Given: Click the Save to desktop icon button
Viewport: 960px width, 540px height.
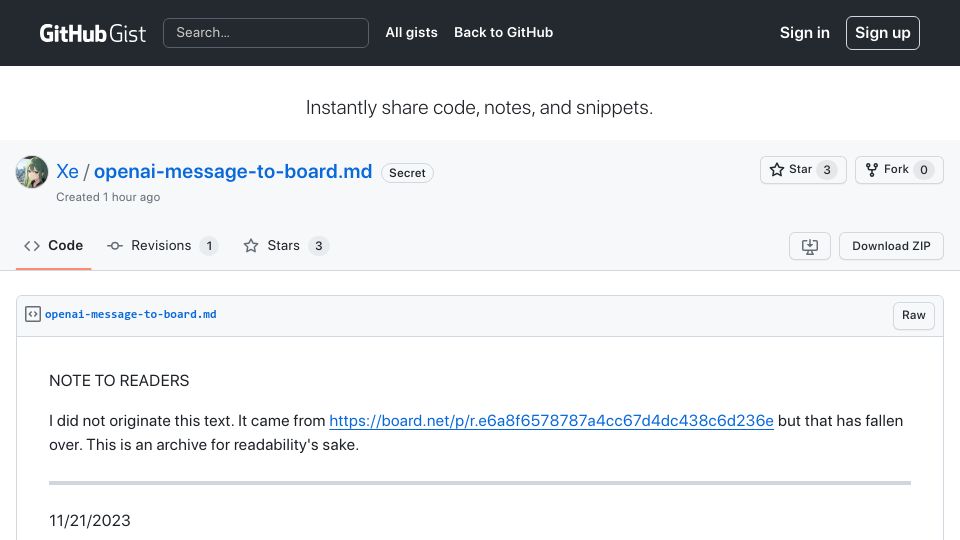Looking at the screenshot, I should pyautogui.click(x=809, y=246).
